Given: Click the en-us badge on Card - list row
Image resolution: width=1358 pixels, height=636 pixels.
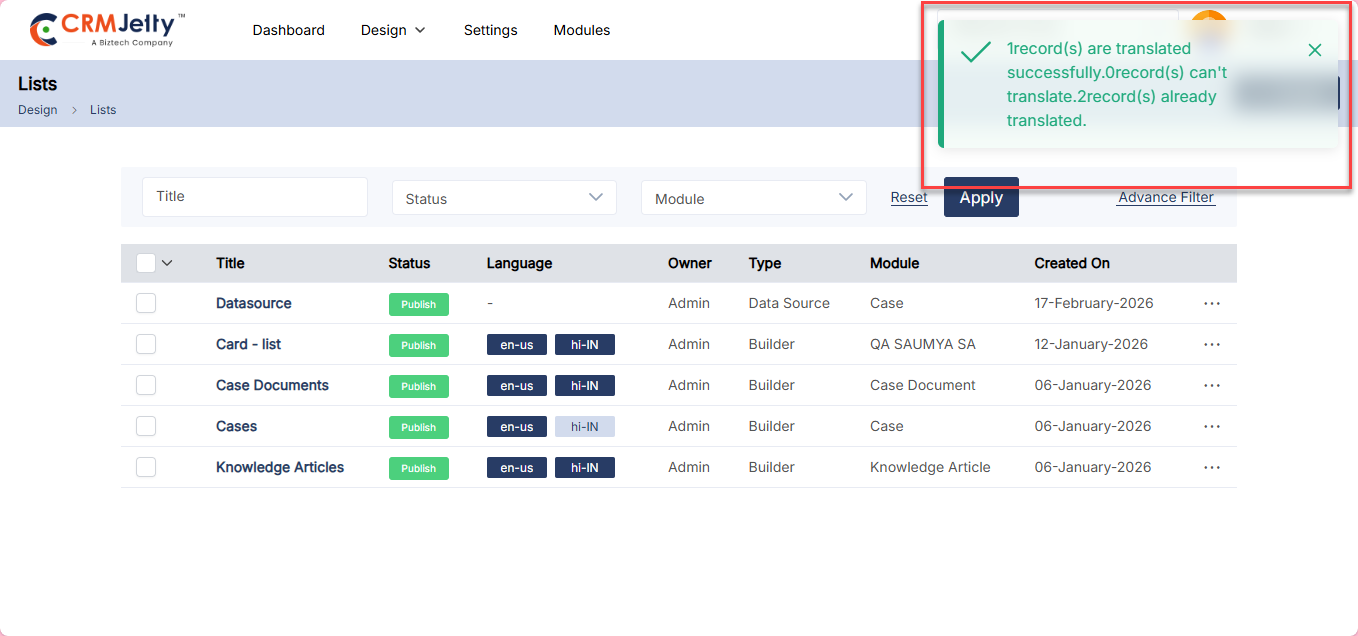Looking at the screenshot, I should coord(516,345).
